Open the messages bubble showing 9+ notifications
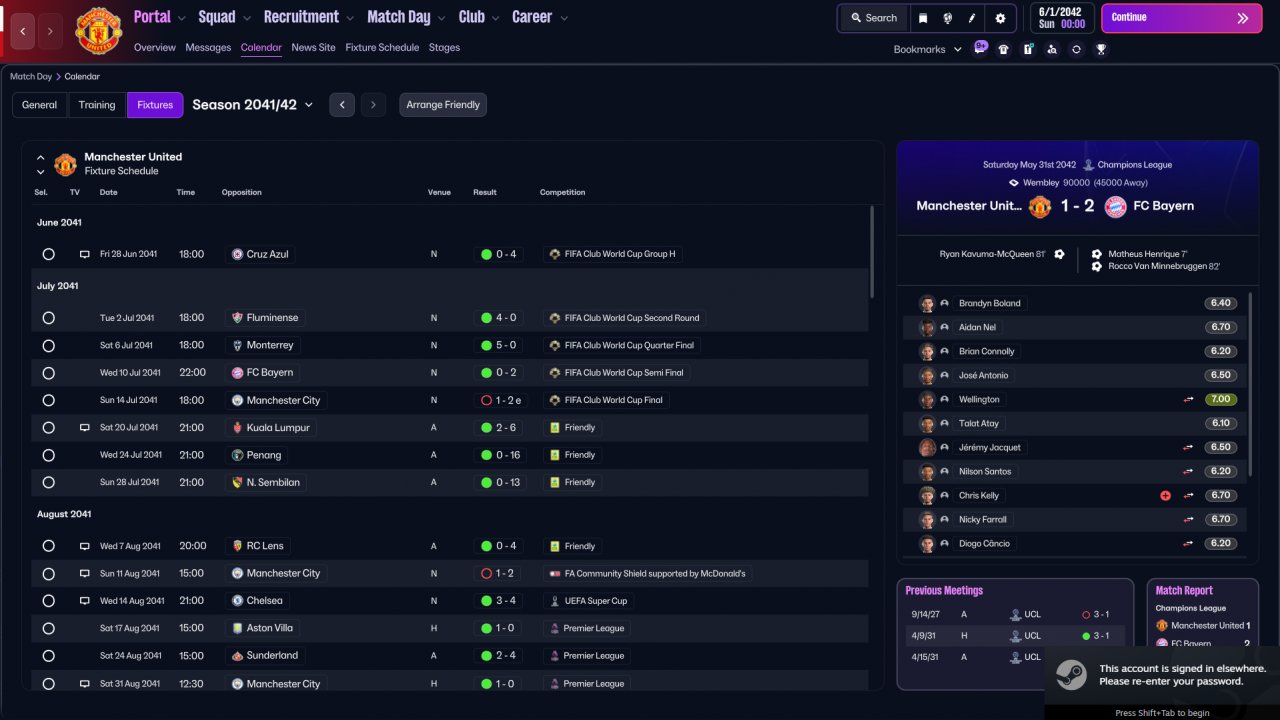Image resolution: width=1280 pixels, height=720 pixels. (980, 48)
